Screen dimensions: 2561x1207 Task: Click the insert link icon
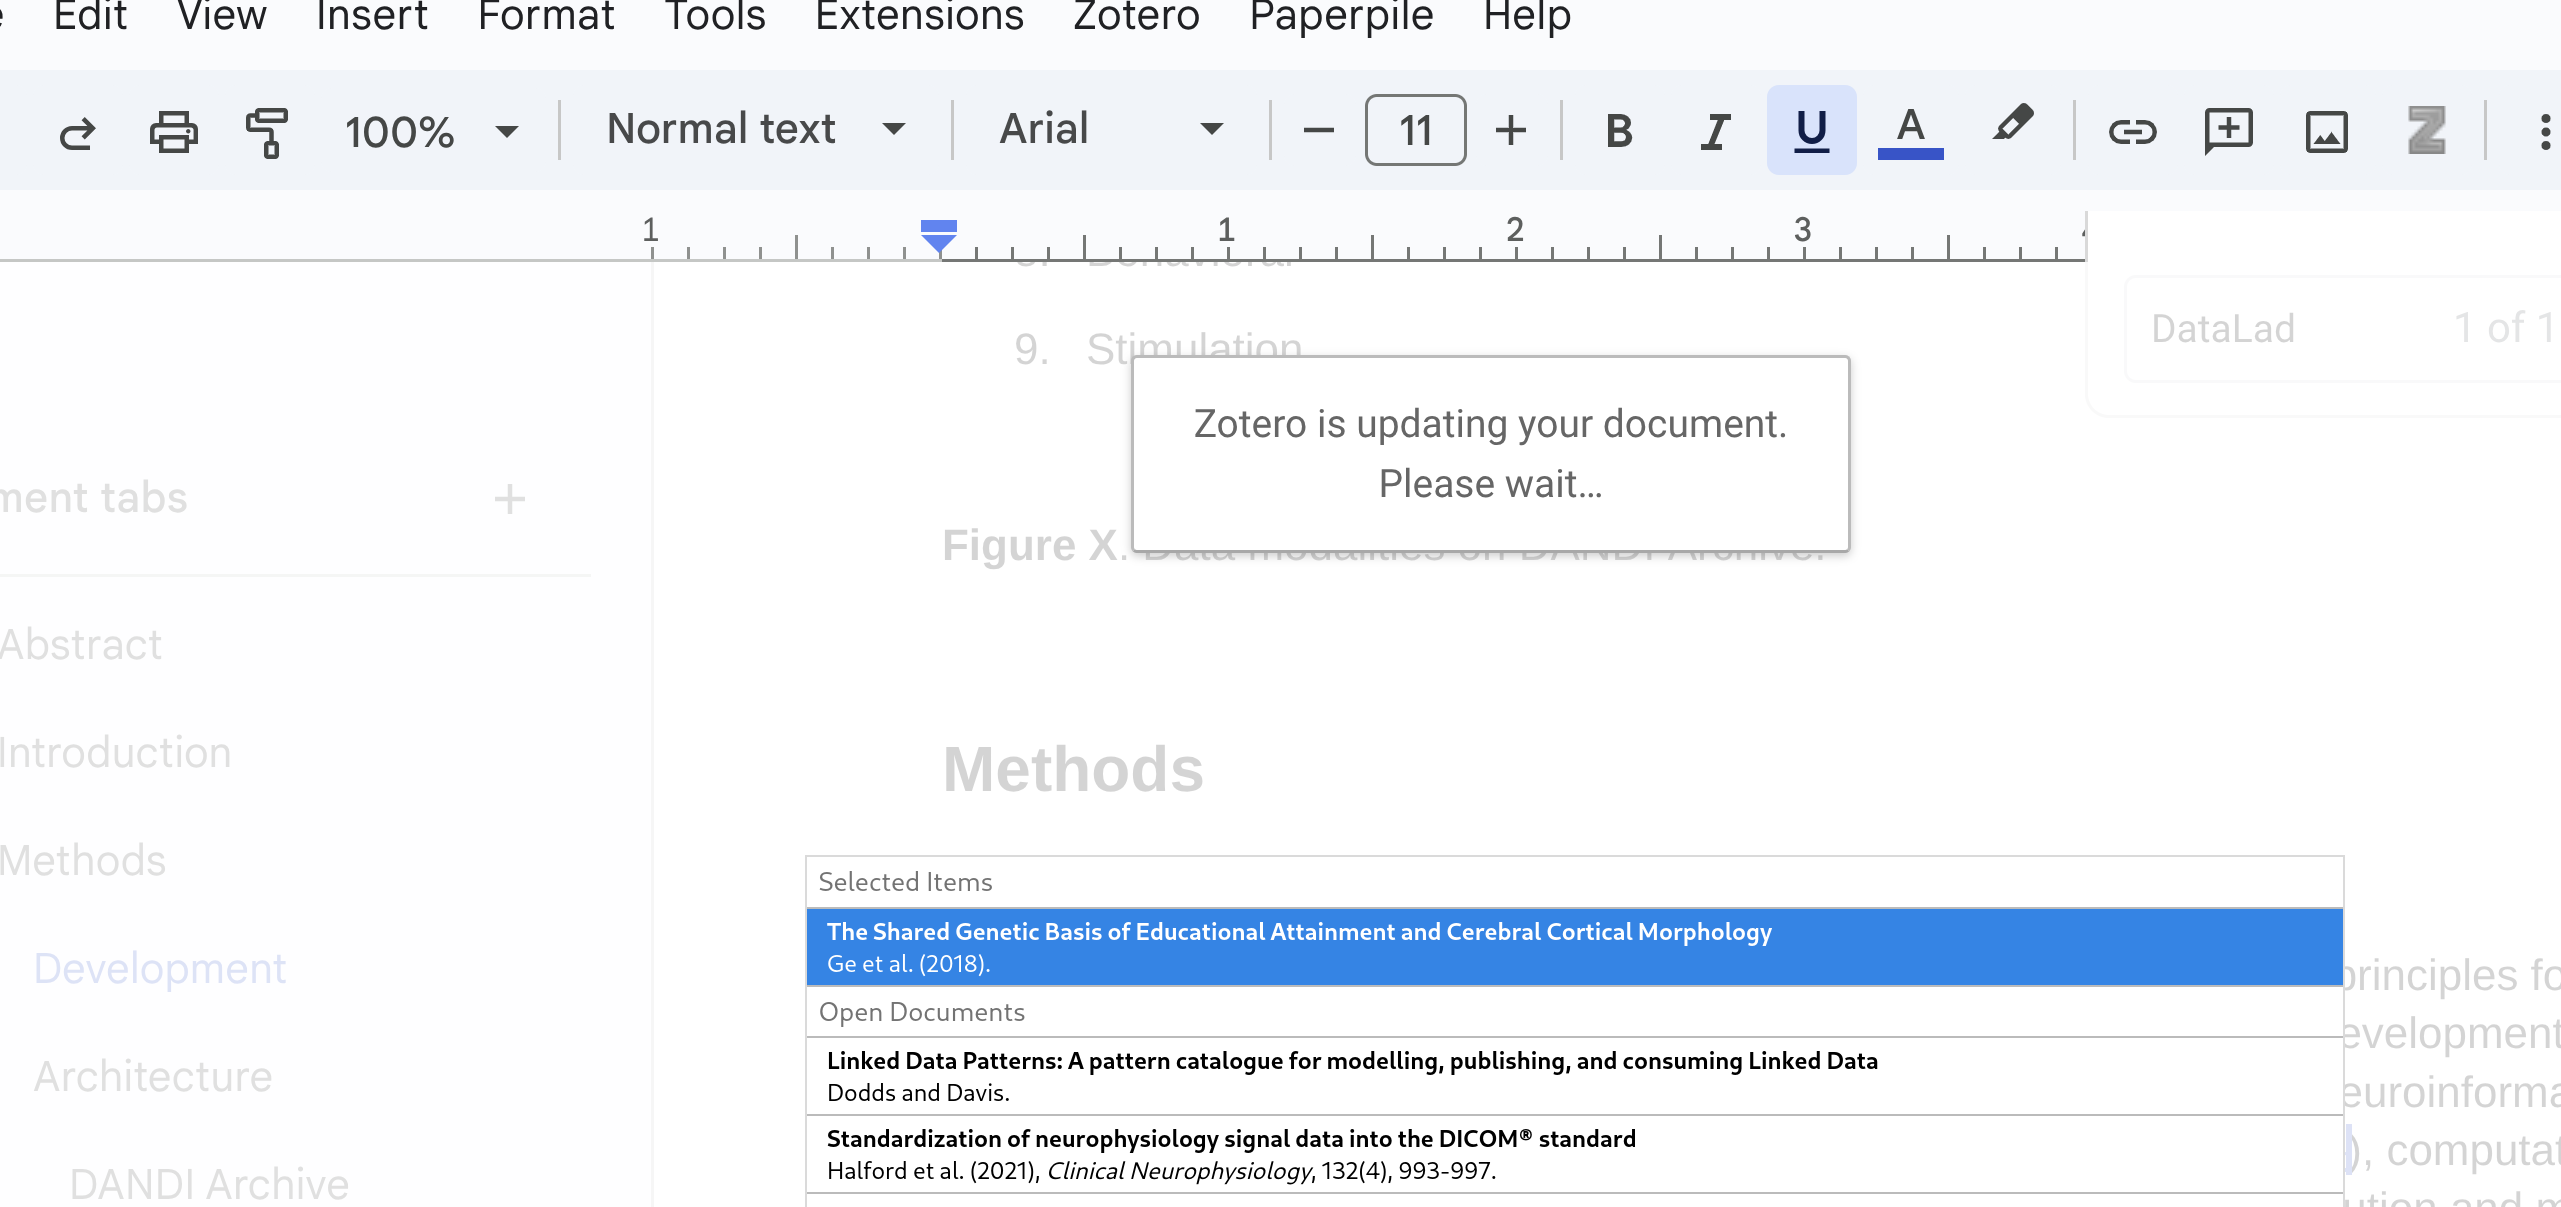point(2131,131)
